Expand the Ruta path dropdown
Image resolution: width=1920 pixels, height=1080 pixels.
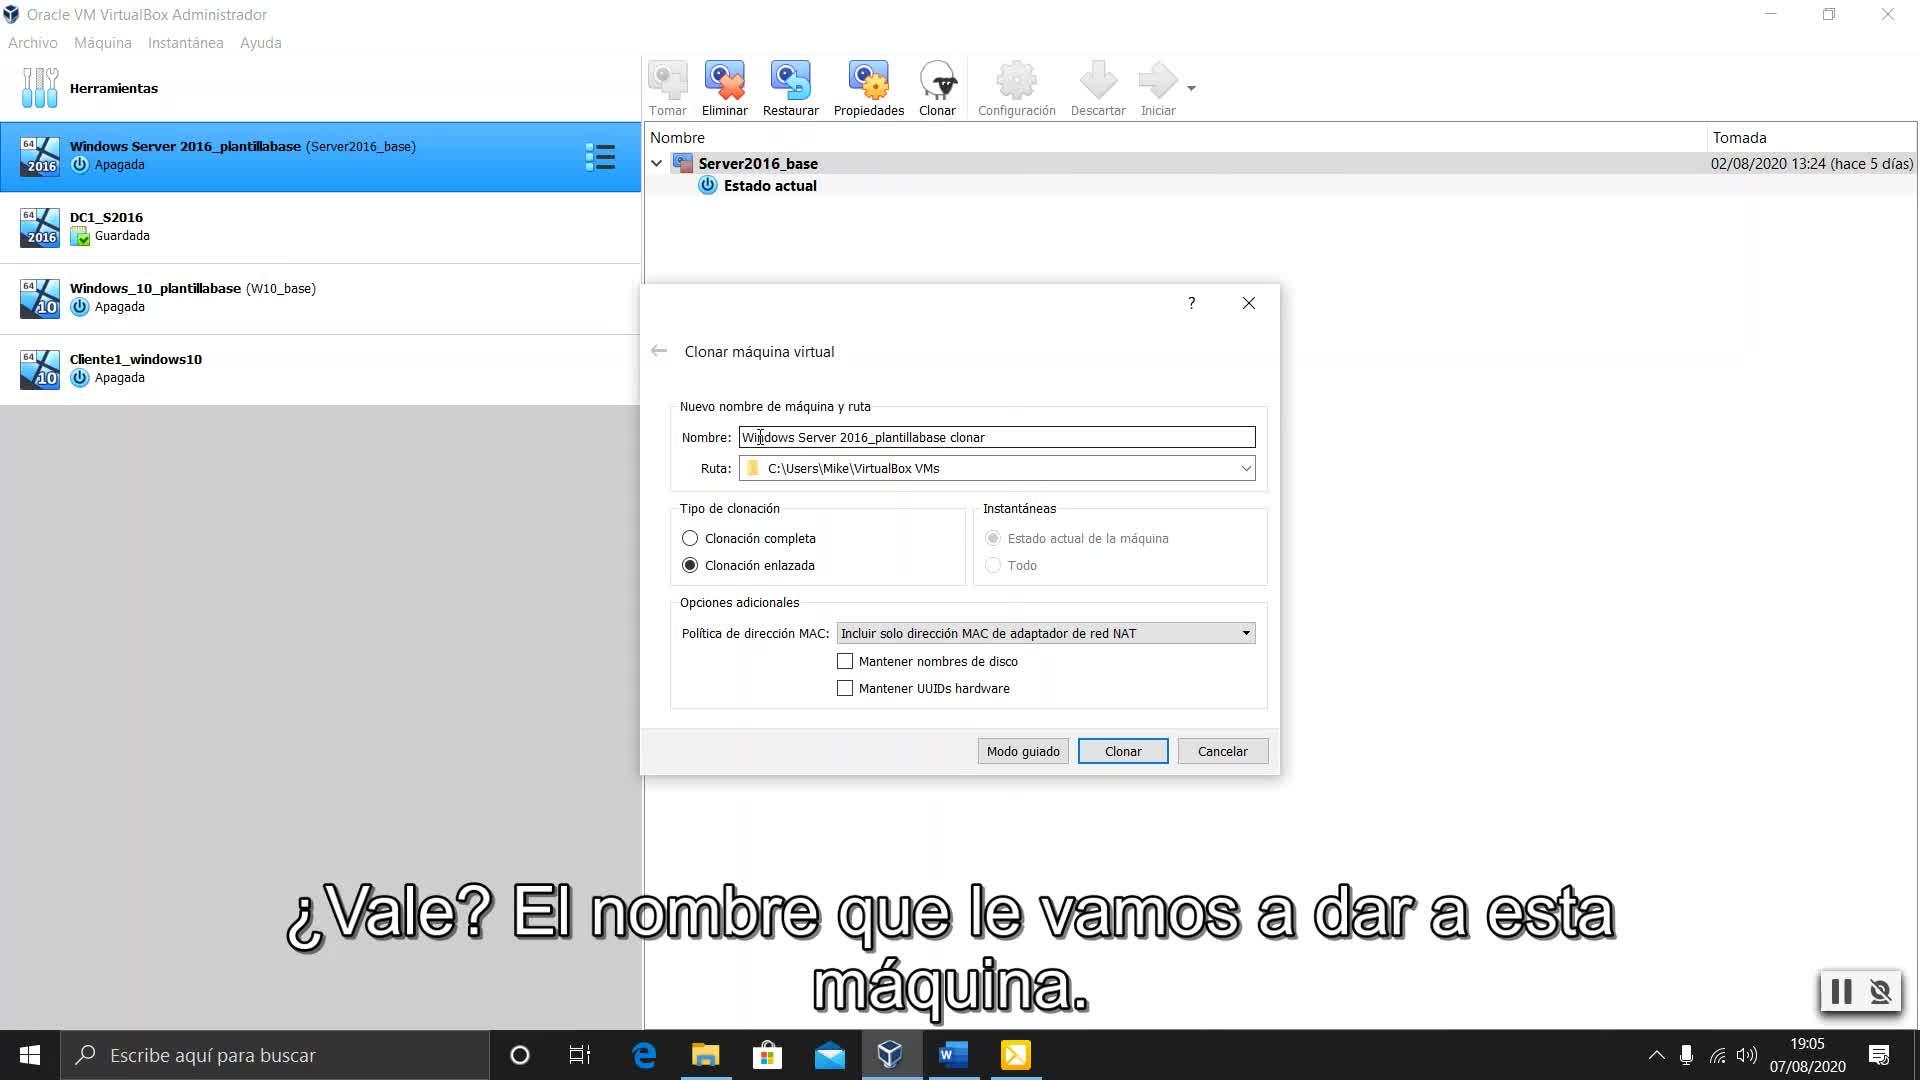pyautogui.click(x=1246, y=468)
